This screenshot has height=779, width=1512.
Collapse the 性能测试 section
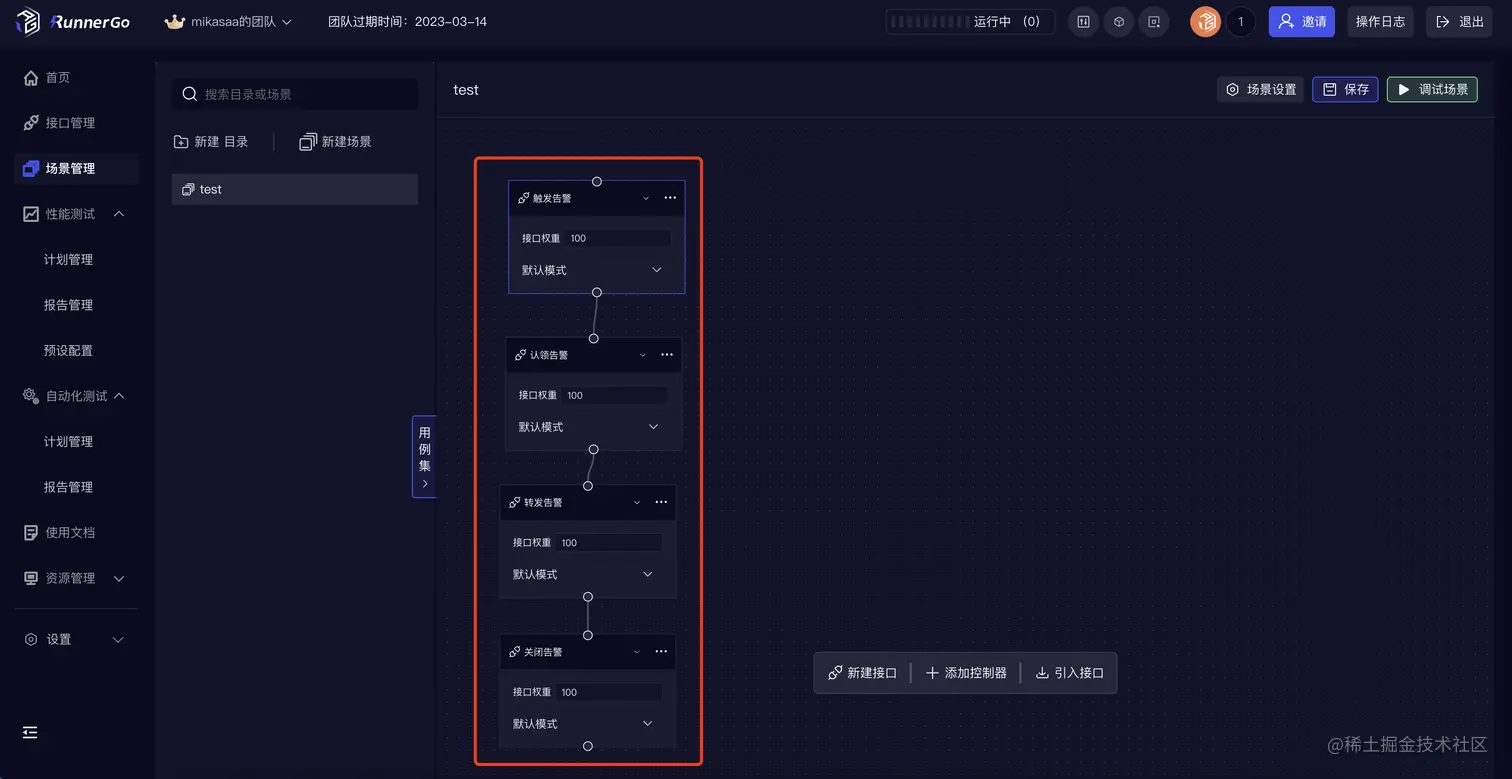(119, 214)
